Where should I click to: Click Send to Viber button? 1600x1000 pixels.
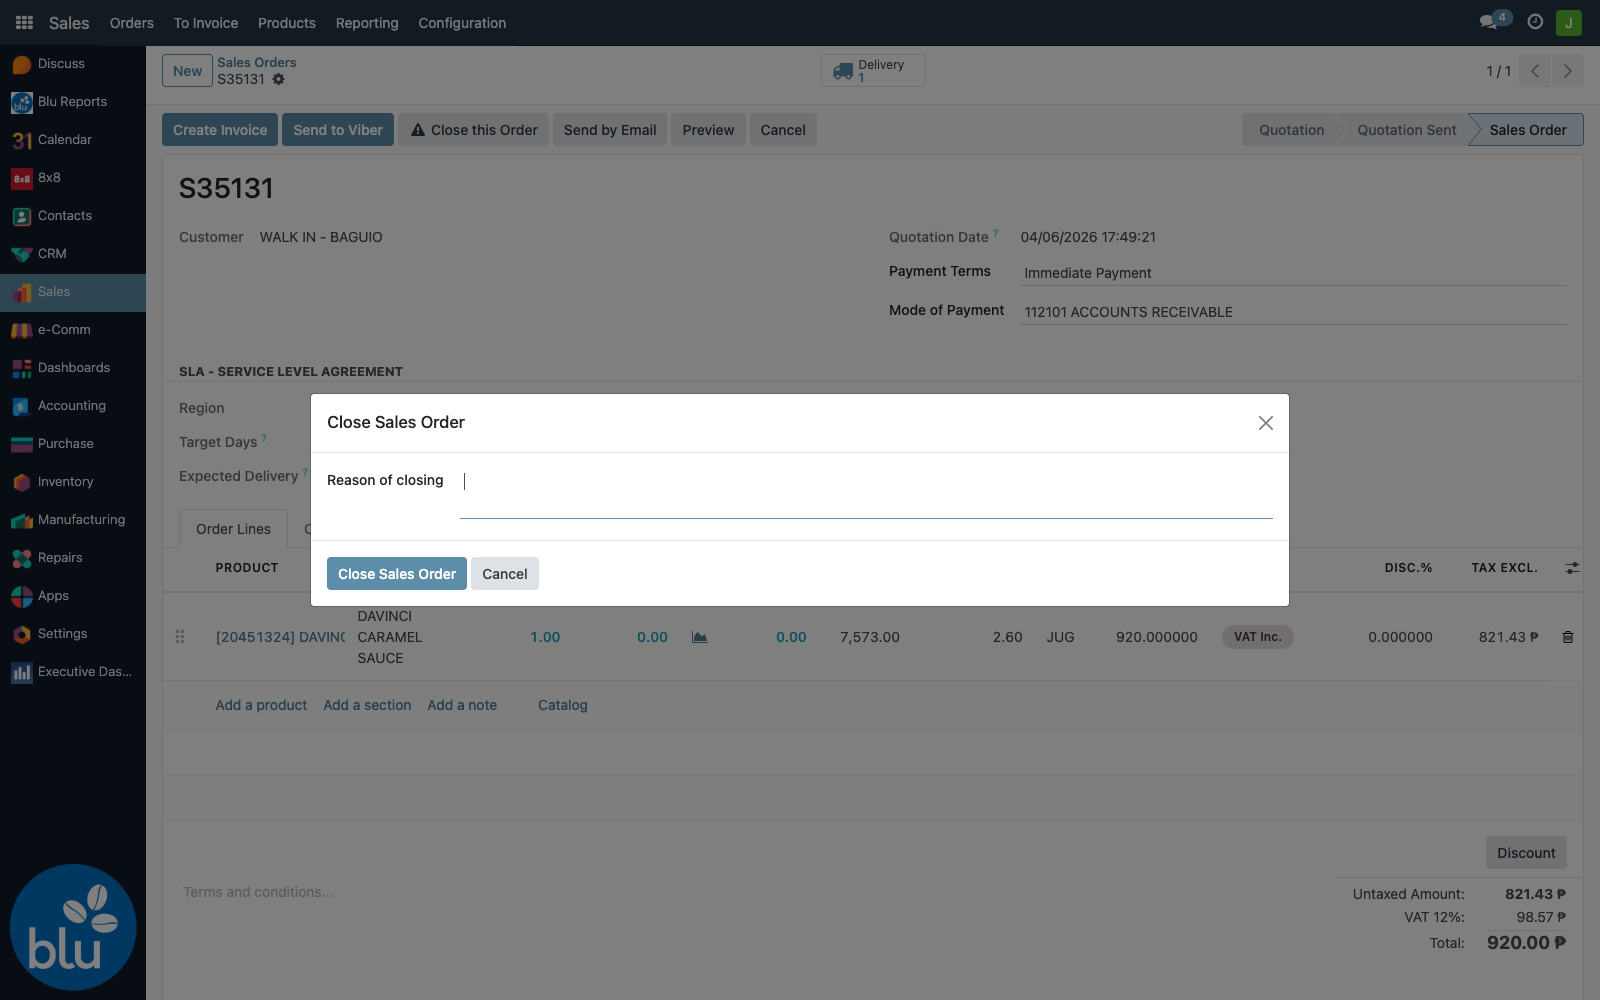pos(338,130)
